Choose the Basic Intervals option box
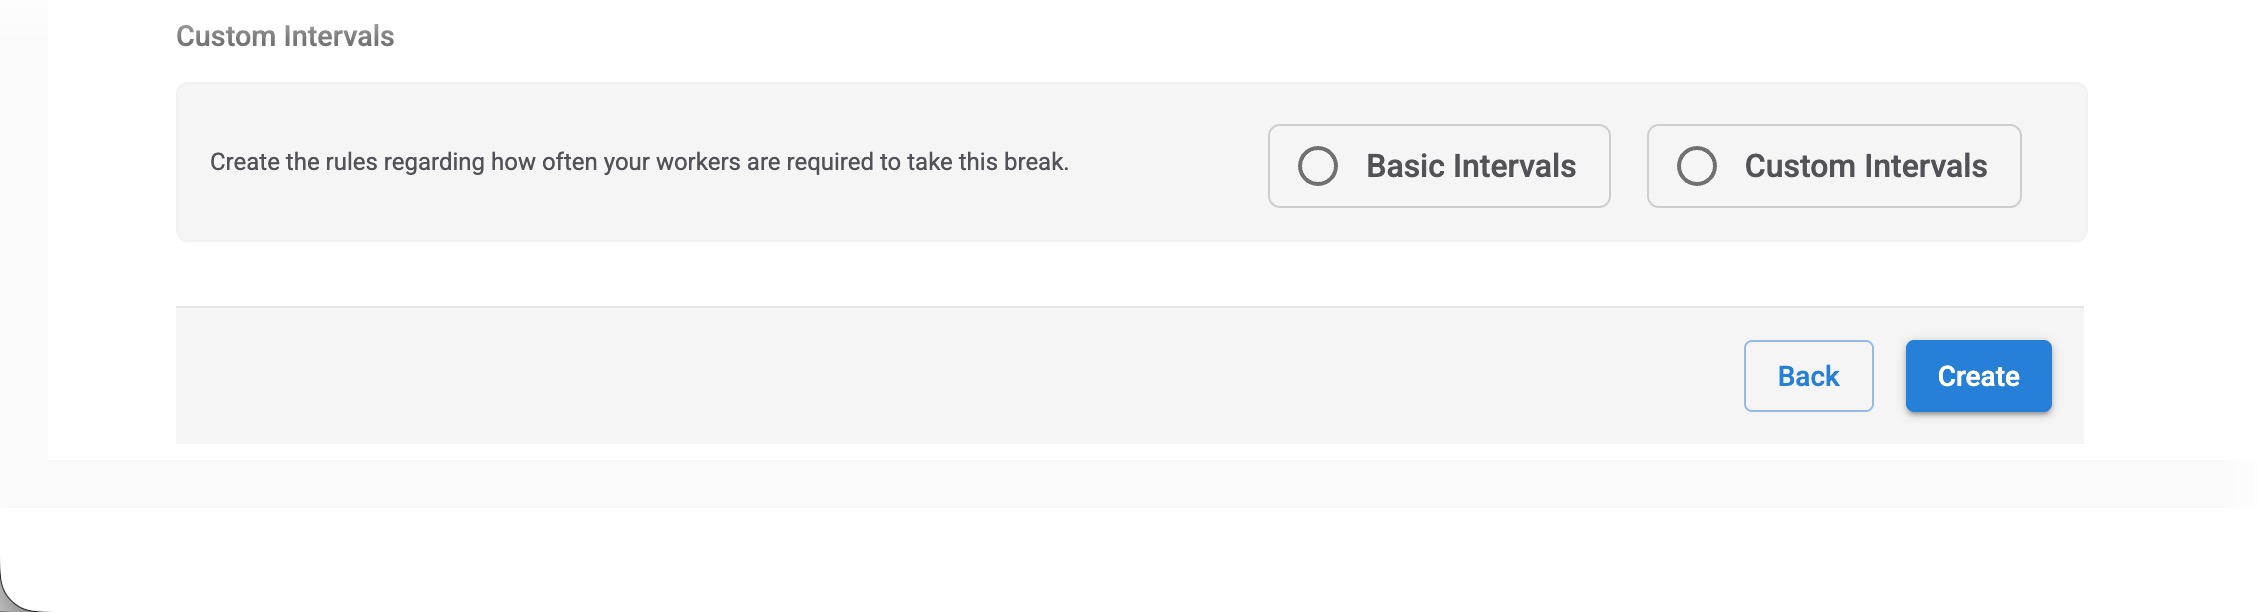The height and width of the screenshot is (612, 2258). [x=1439, y=166]
